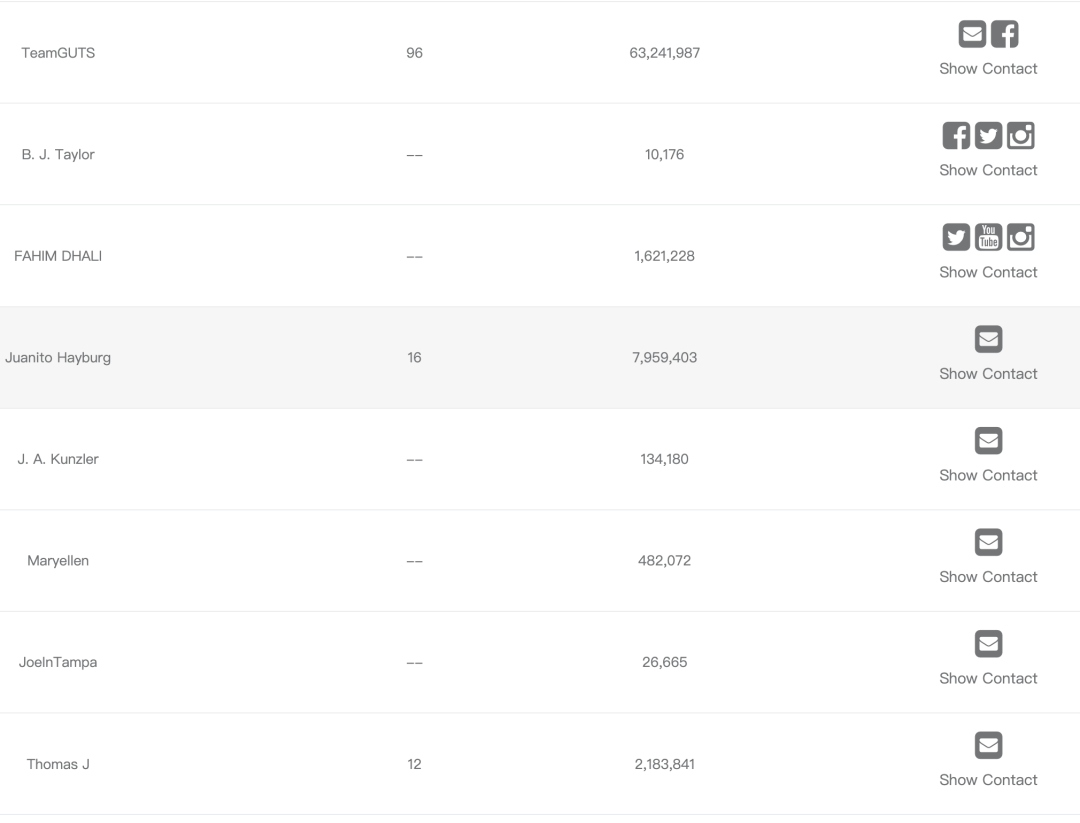1080x823 pixels.
Task: Show Contact for B. J. Taylor
Action: click(x=988, y=170)
